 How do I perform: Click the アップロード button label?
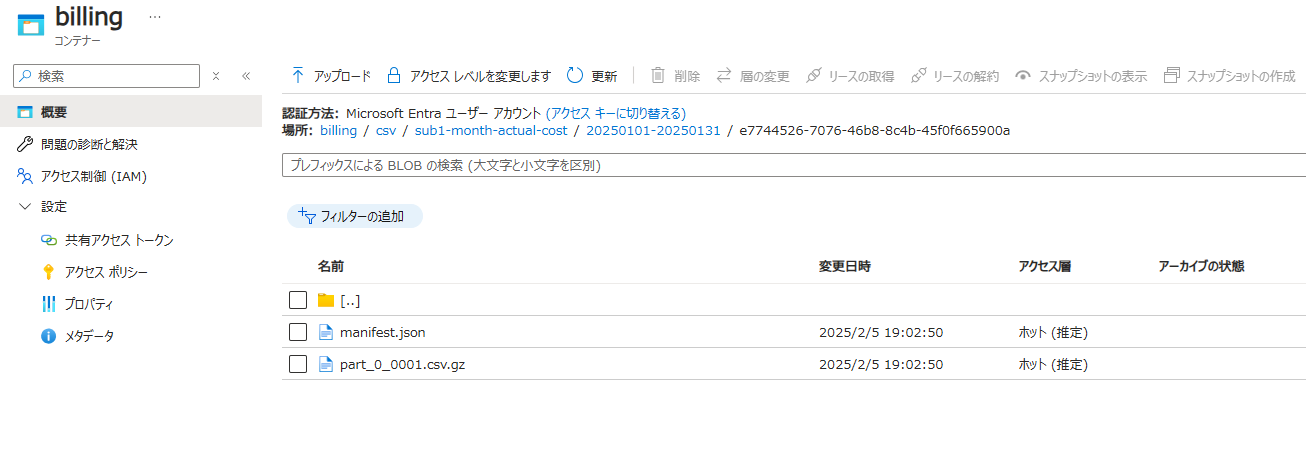(342, 76)
